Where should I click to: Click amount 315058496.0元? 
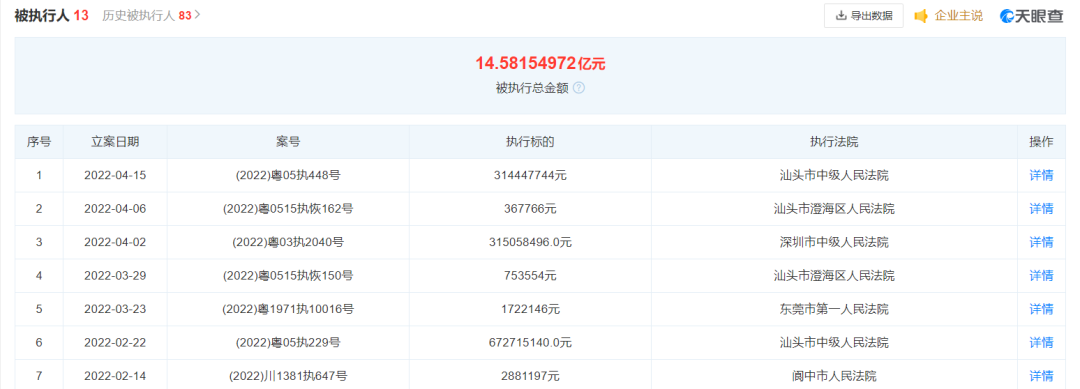[x=530, y=242]
